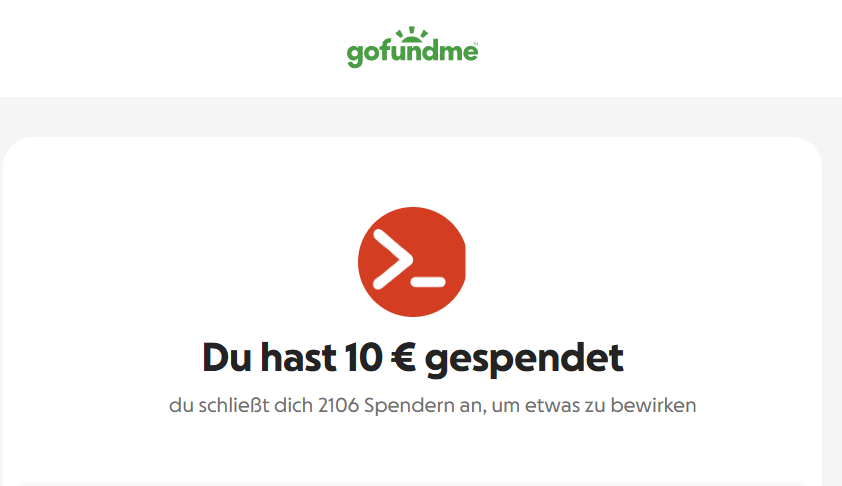The image size is (842, 486).
Task: Click the 'du schließt dich' subtitle text
Action: pyautogui.click(x=241, y=405)
